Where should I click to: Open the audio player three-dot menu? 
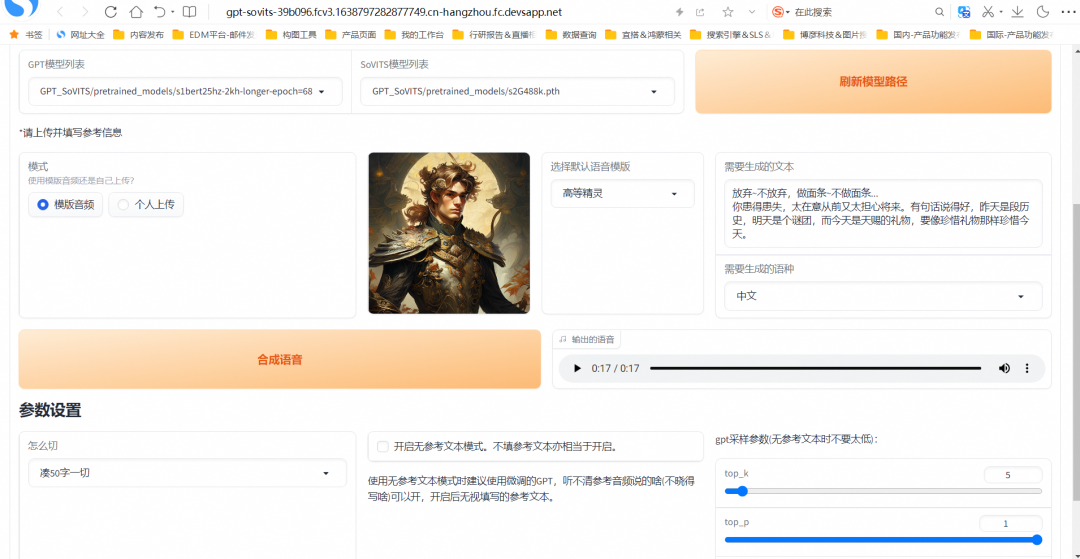[x=1027, y=368]
